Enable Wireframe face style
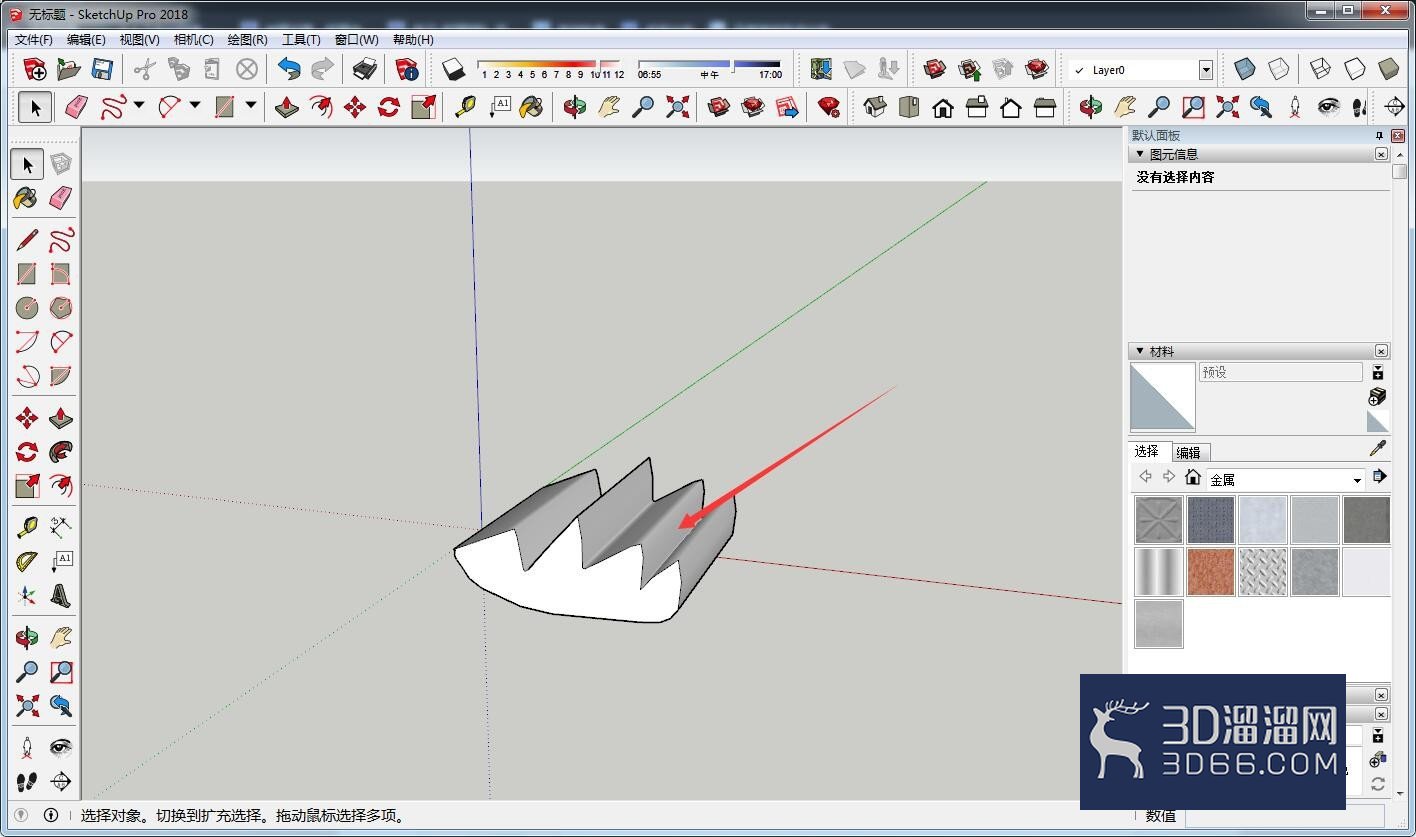1416x837 pixels. (x=1321, y=68)
